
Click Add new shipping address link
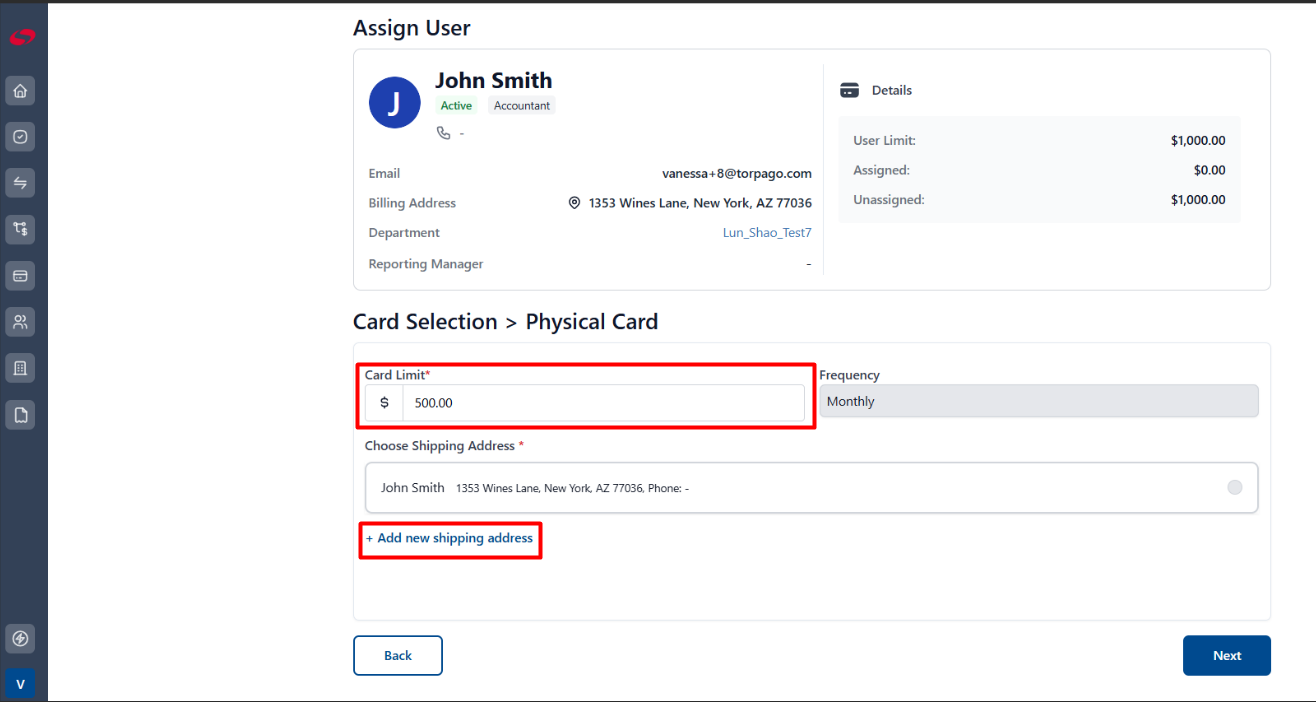(x=450, y=538)
